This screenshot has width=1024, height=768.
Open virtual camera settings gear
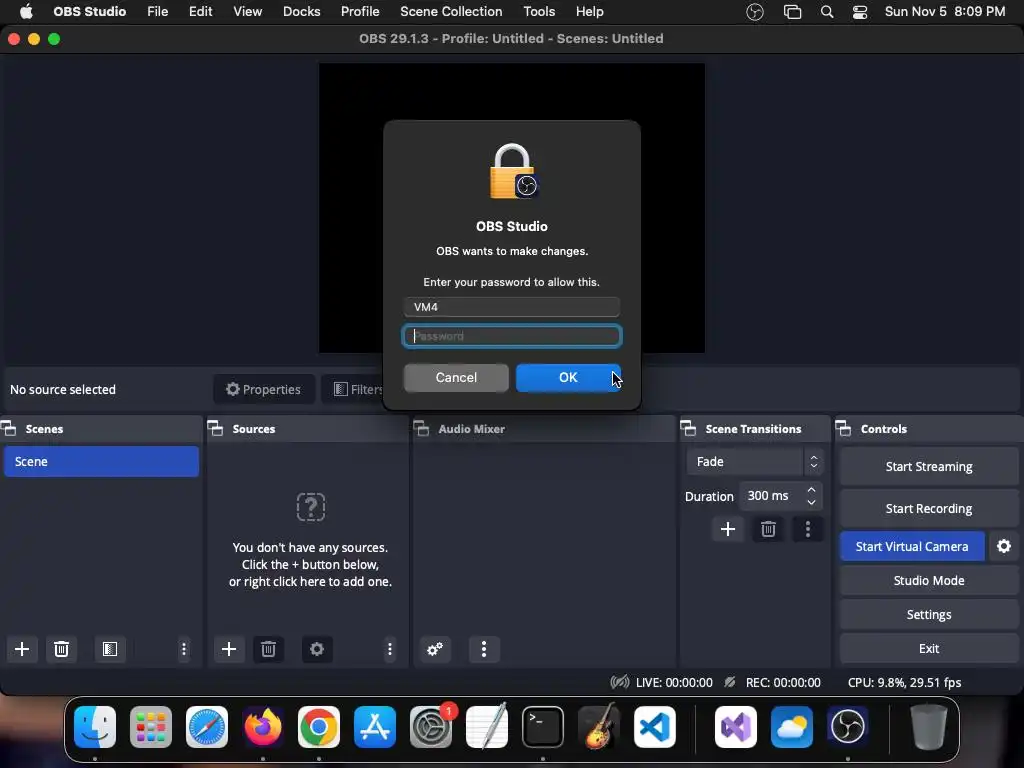coord(1004,546)
